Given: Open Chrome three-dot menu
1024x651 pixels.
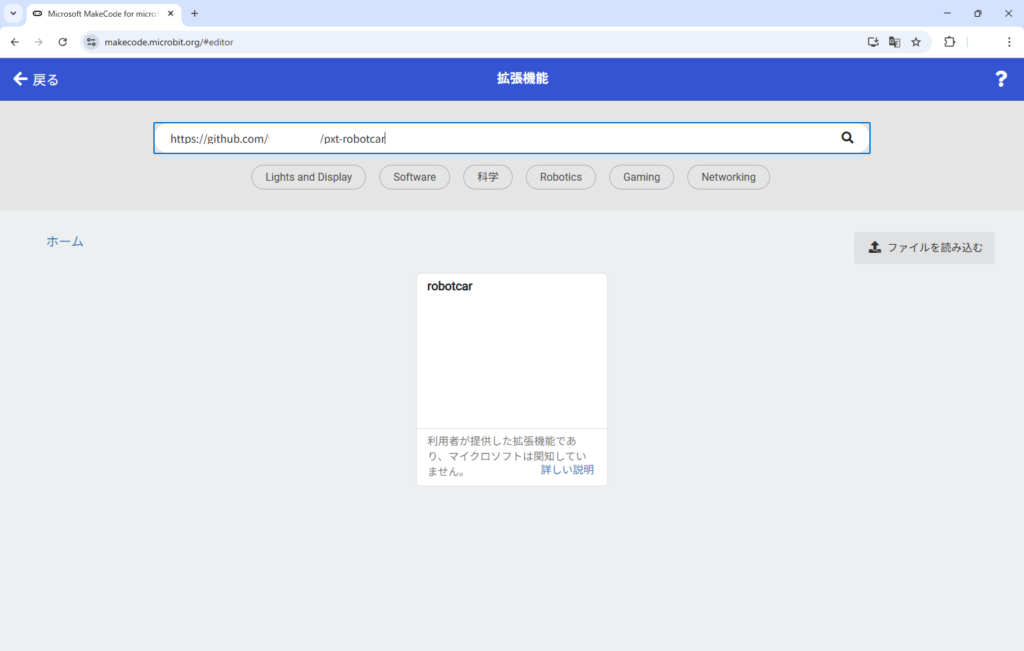Looking at the screenshot, I should click(1008, 42).
